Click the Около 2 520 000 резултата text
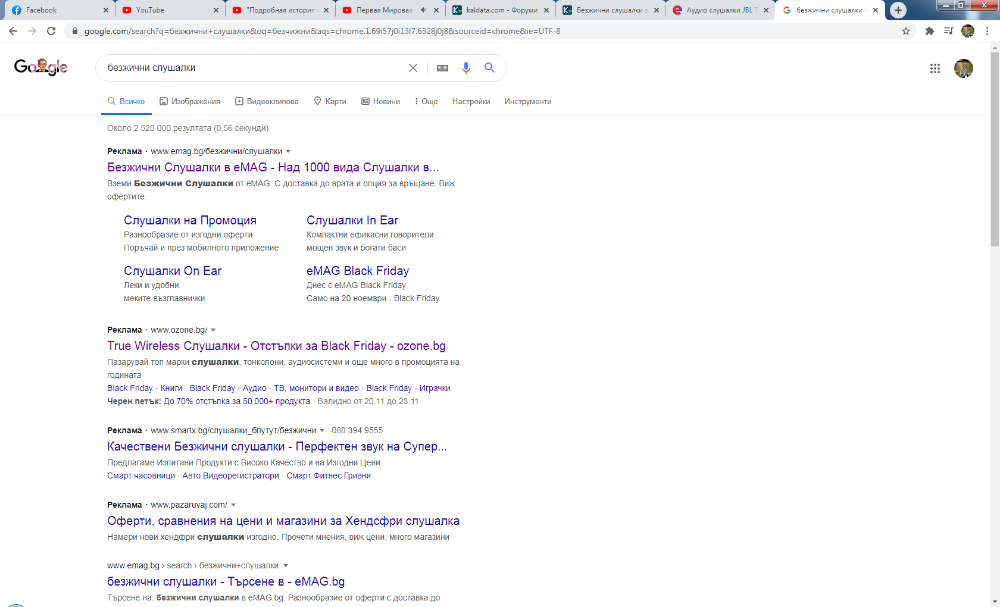Image resolution: width=1000 pixels, height=607 pixels. click(x=188, y=128)
